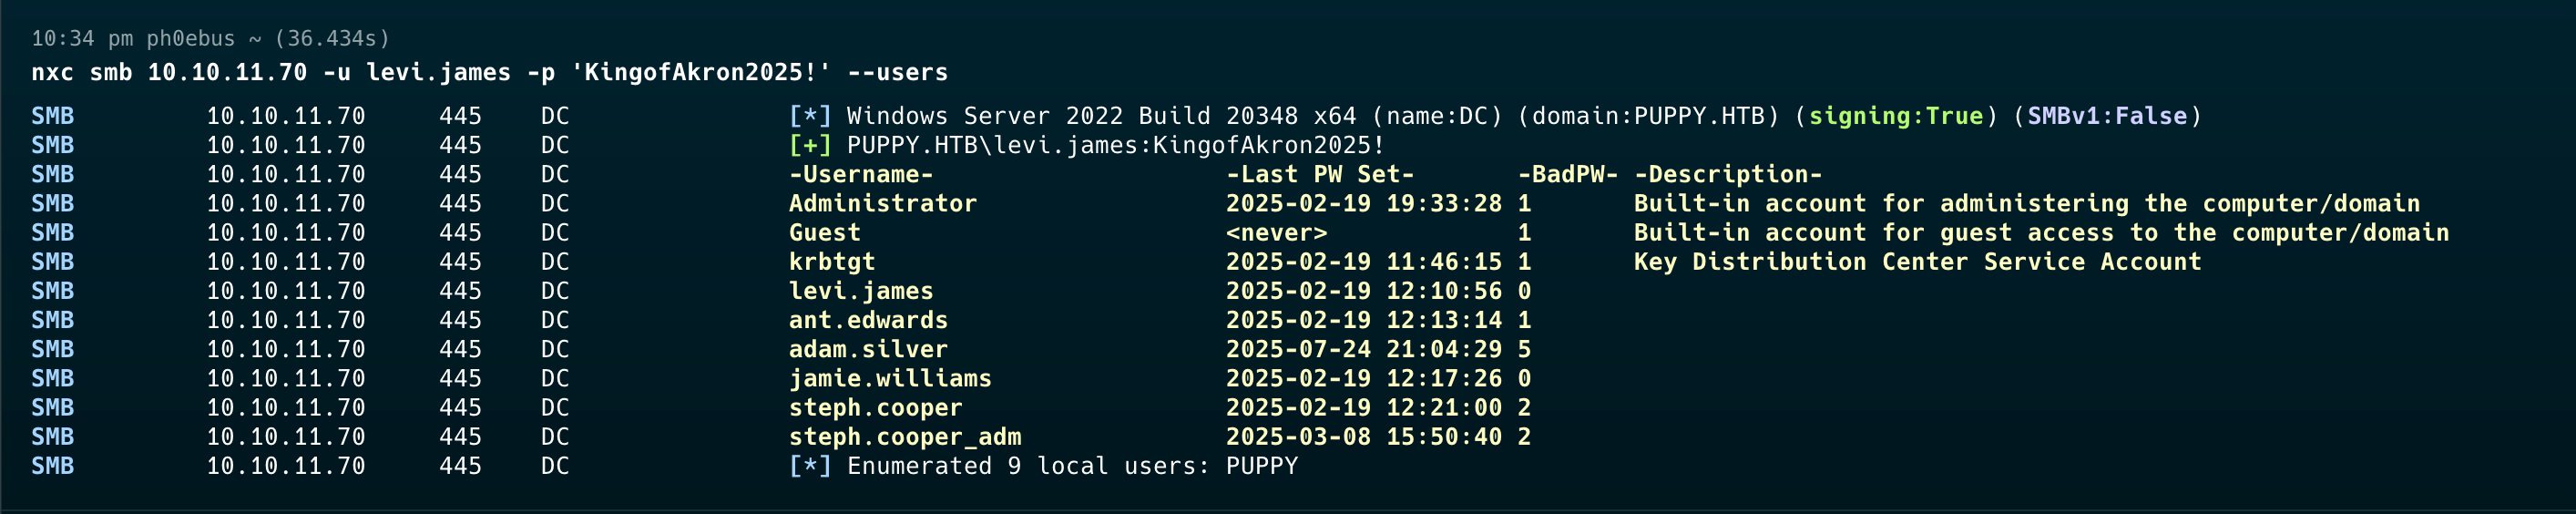
Task: Click the signing:True text
Action: point(1895,116)
